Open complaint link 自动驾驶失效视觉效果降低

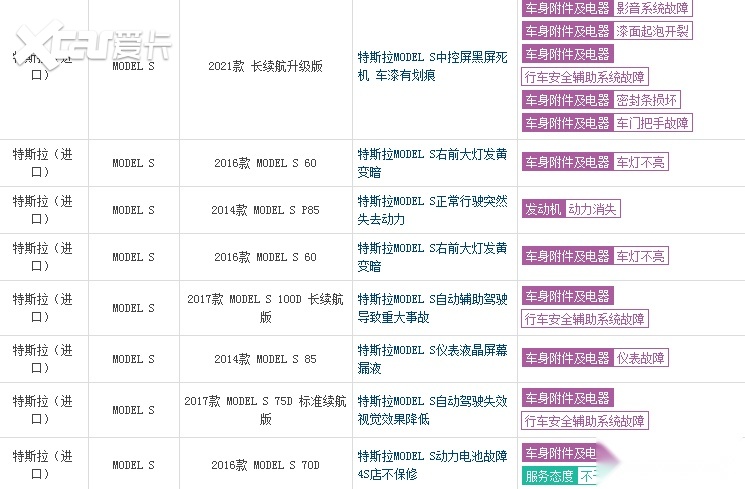432,410
